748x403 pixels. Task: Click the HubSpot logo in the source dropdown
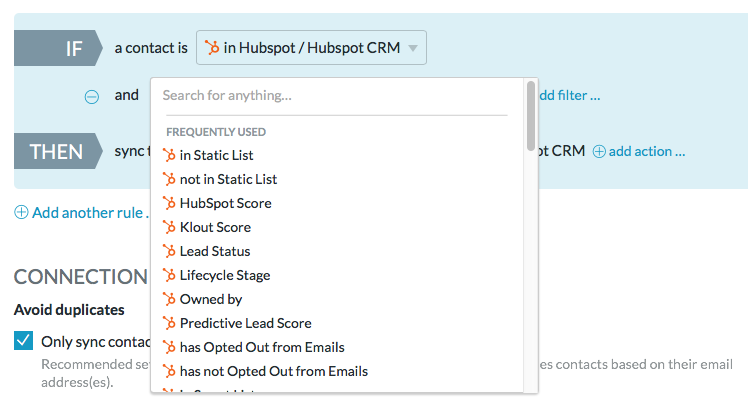click(212, 47)
